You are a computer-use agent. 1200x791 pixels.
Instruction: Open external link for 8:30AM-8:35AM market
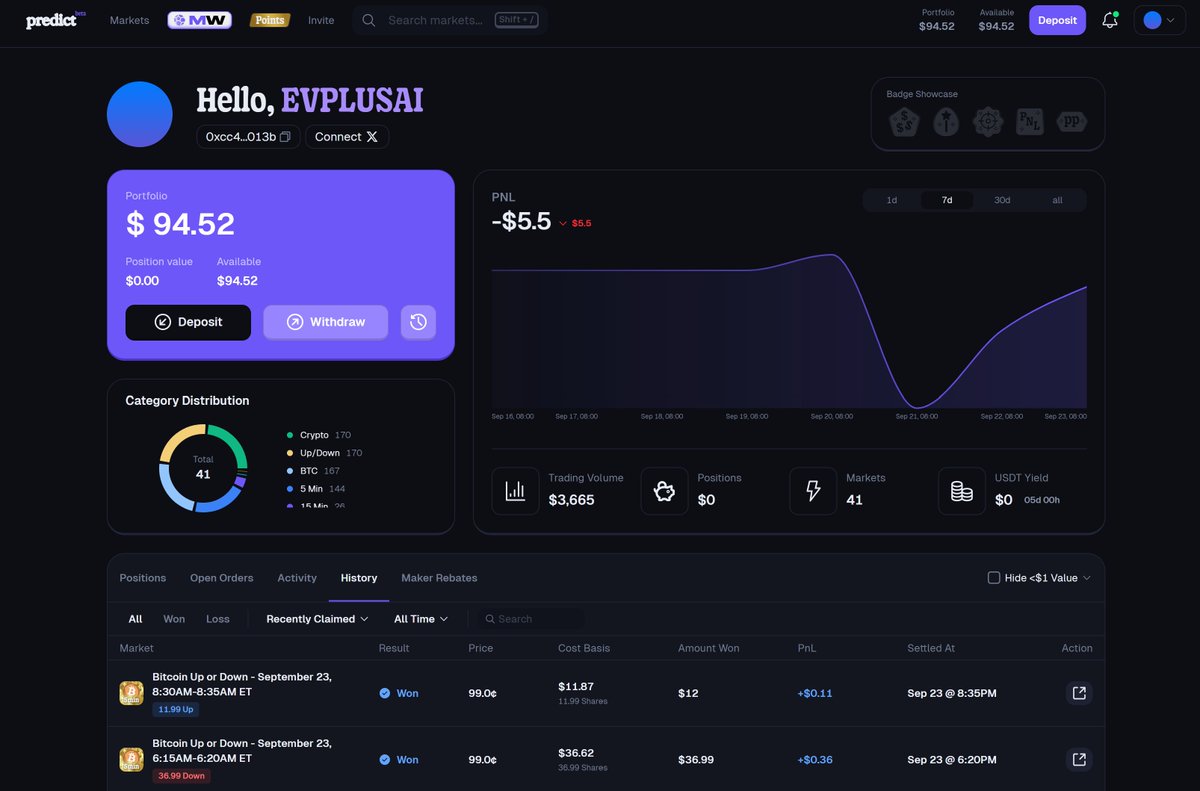[x=1079, y=693]
